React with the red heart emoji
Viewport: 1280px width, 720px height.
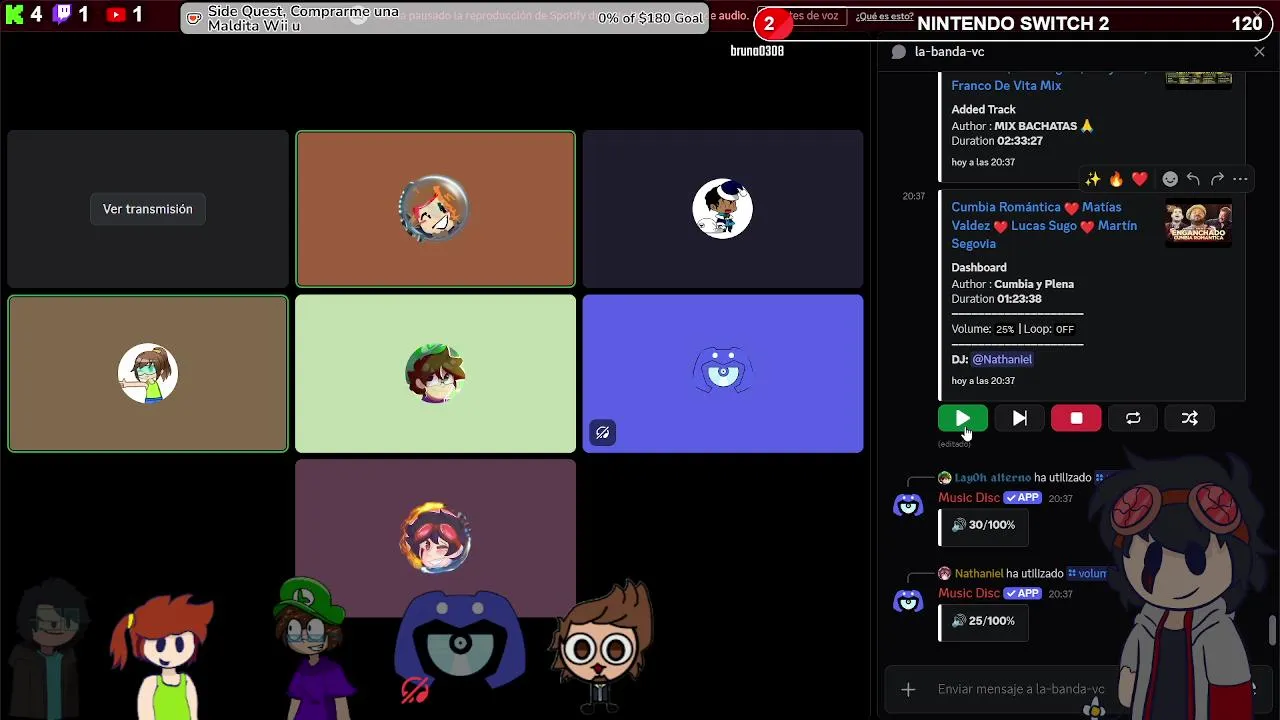(x=1140, y=179)
